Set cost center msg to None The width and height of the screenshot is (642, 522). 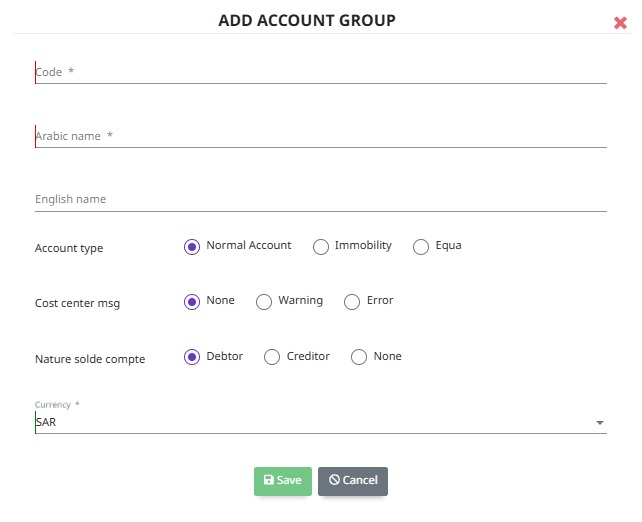[192, 302]
